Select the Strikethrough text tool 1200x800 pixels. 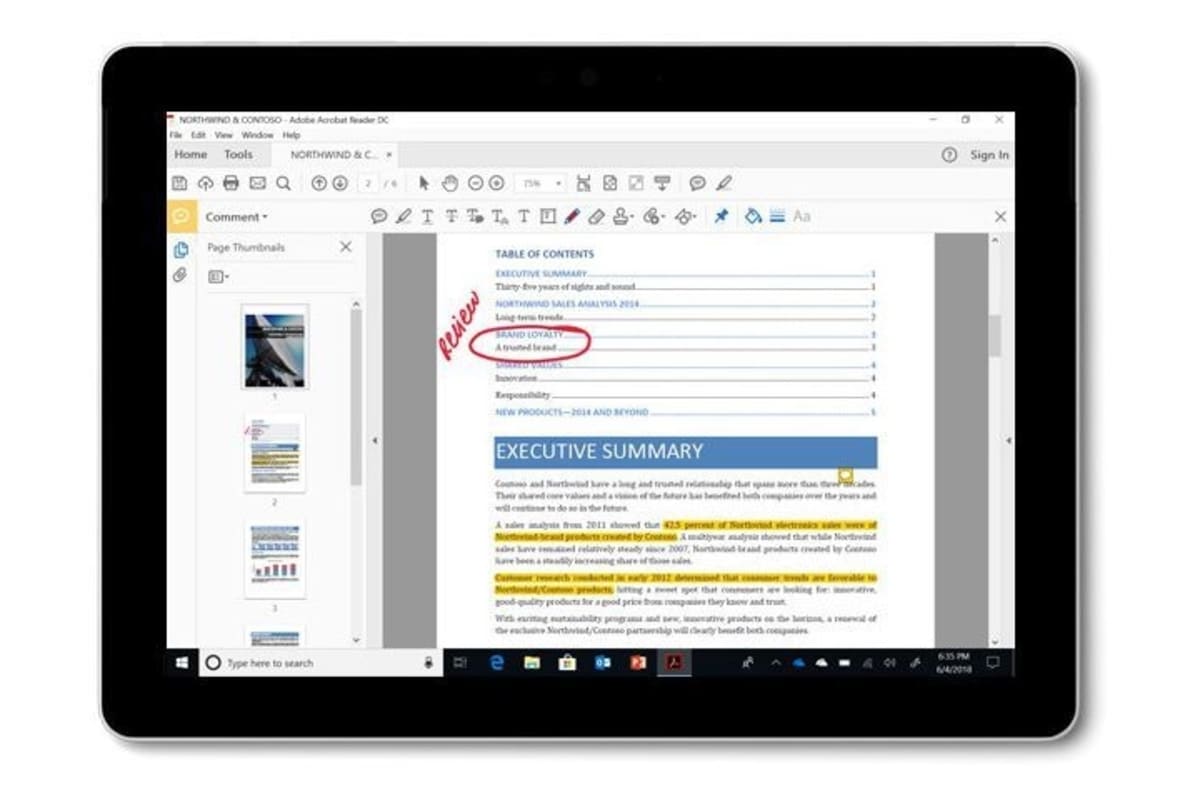coord(451,216)
